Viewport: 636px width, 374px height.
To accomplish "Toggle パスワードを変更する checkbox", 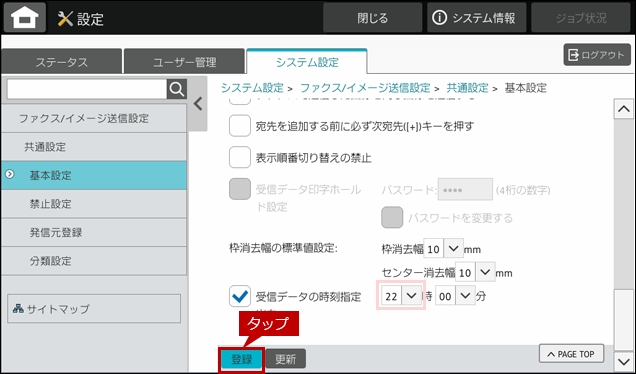I will (392, 217).
